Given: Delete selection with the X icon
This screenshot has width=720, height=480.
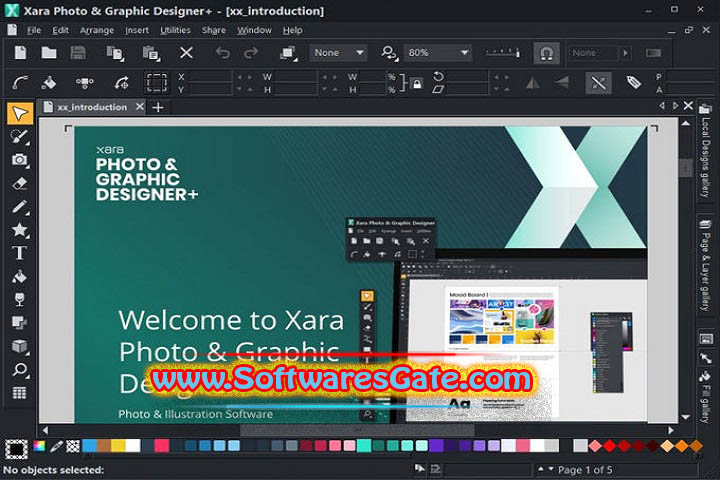Looking at the screenshot, I should pos(186,53).
